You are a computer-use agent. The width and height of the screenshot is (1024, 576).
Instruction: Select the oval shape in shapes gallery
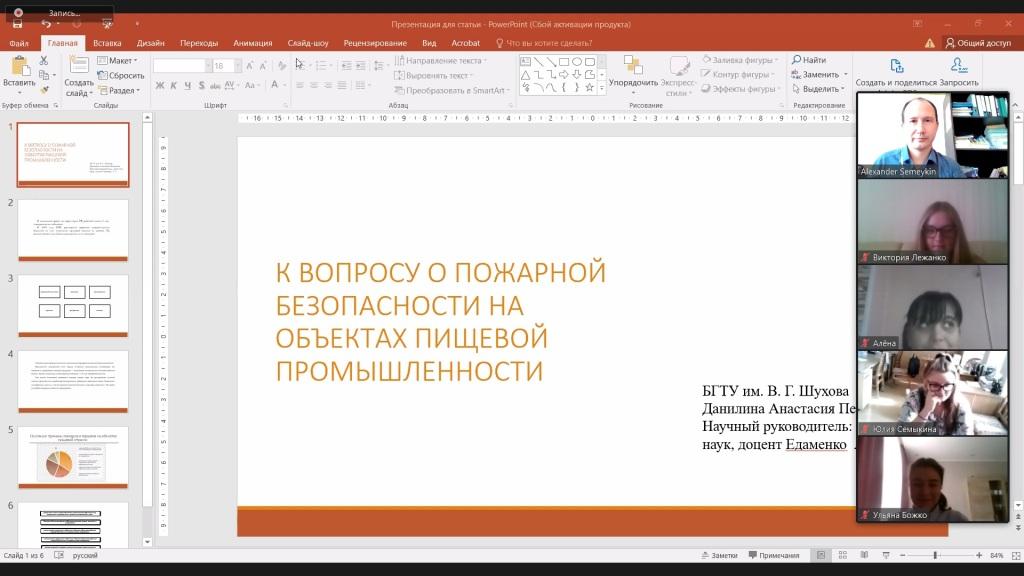577,62
